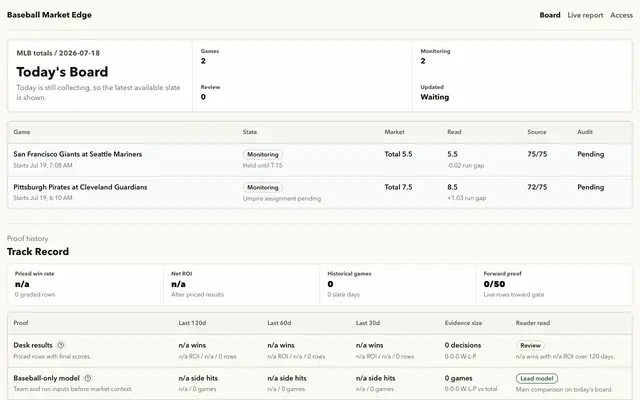Click the 0 decisions evidence value
The width and height of the screenshot is (640, 400).
[x=463, y=345]
